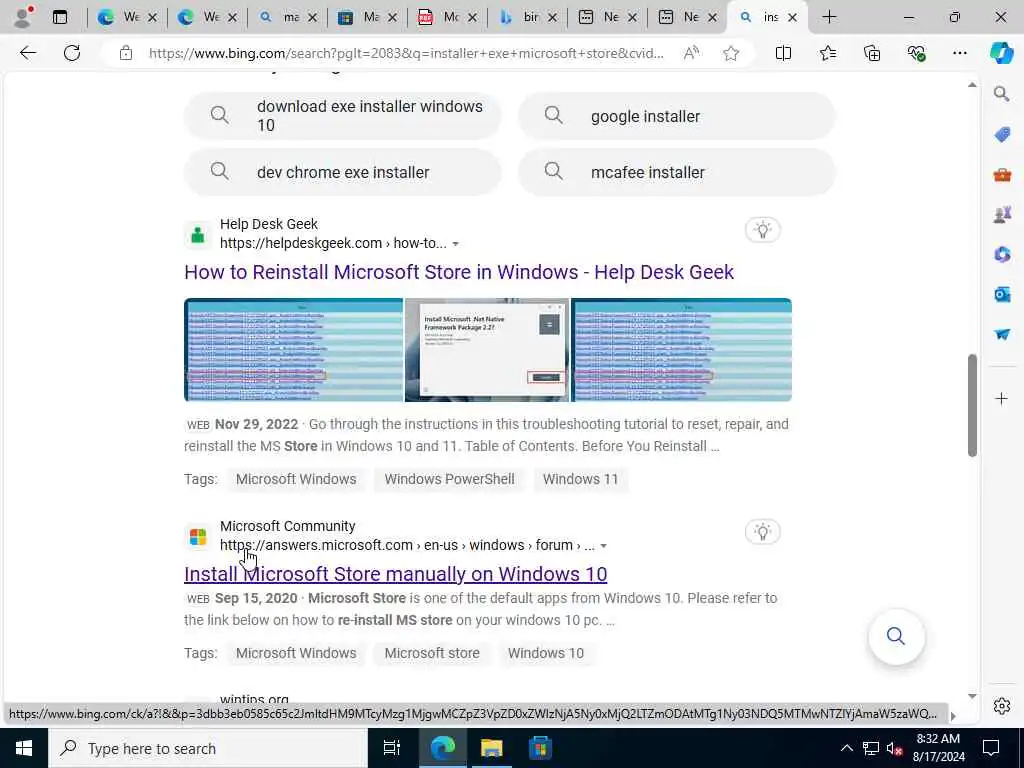
Task: Search 'dev chrome exe installer' suggestion
Action: click(343, 172)
